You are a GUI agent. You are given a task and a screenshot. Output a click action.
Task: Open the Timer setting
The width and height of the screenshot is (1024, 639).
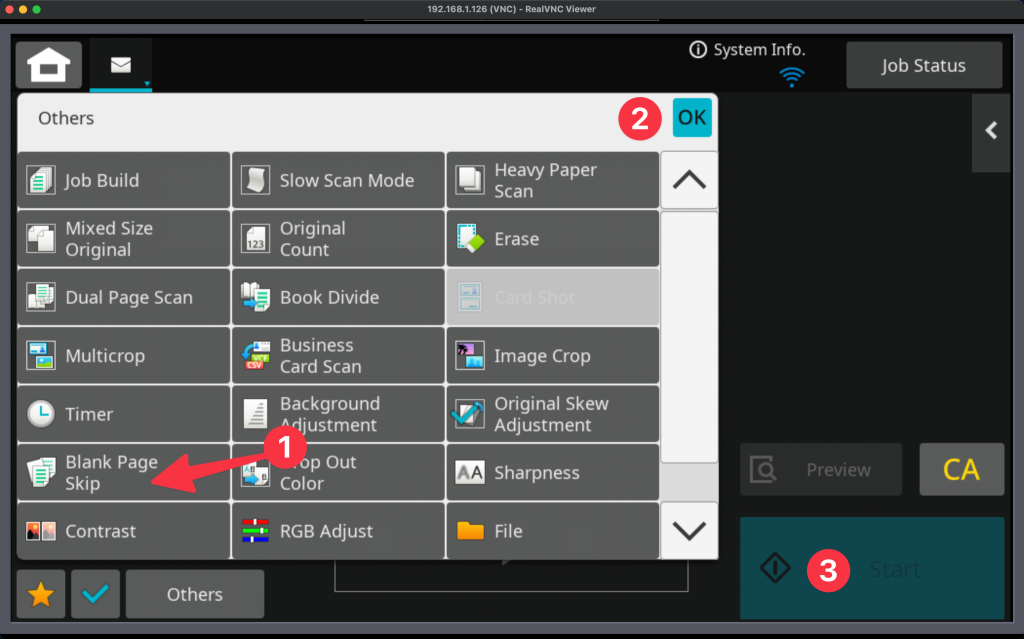[x=124, y=414]
